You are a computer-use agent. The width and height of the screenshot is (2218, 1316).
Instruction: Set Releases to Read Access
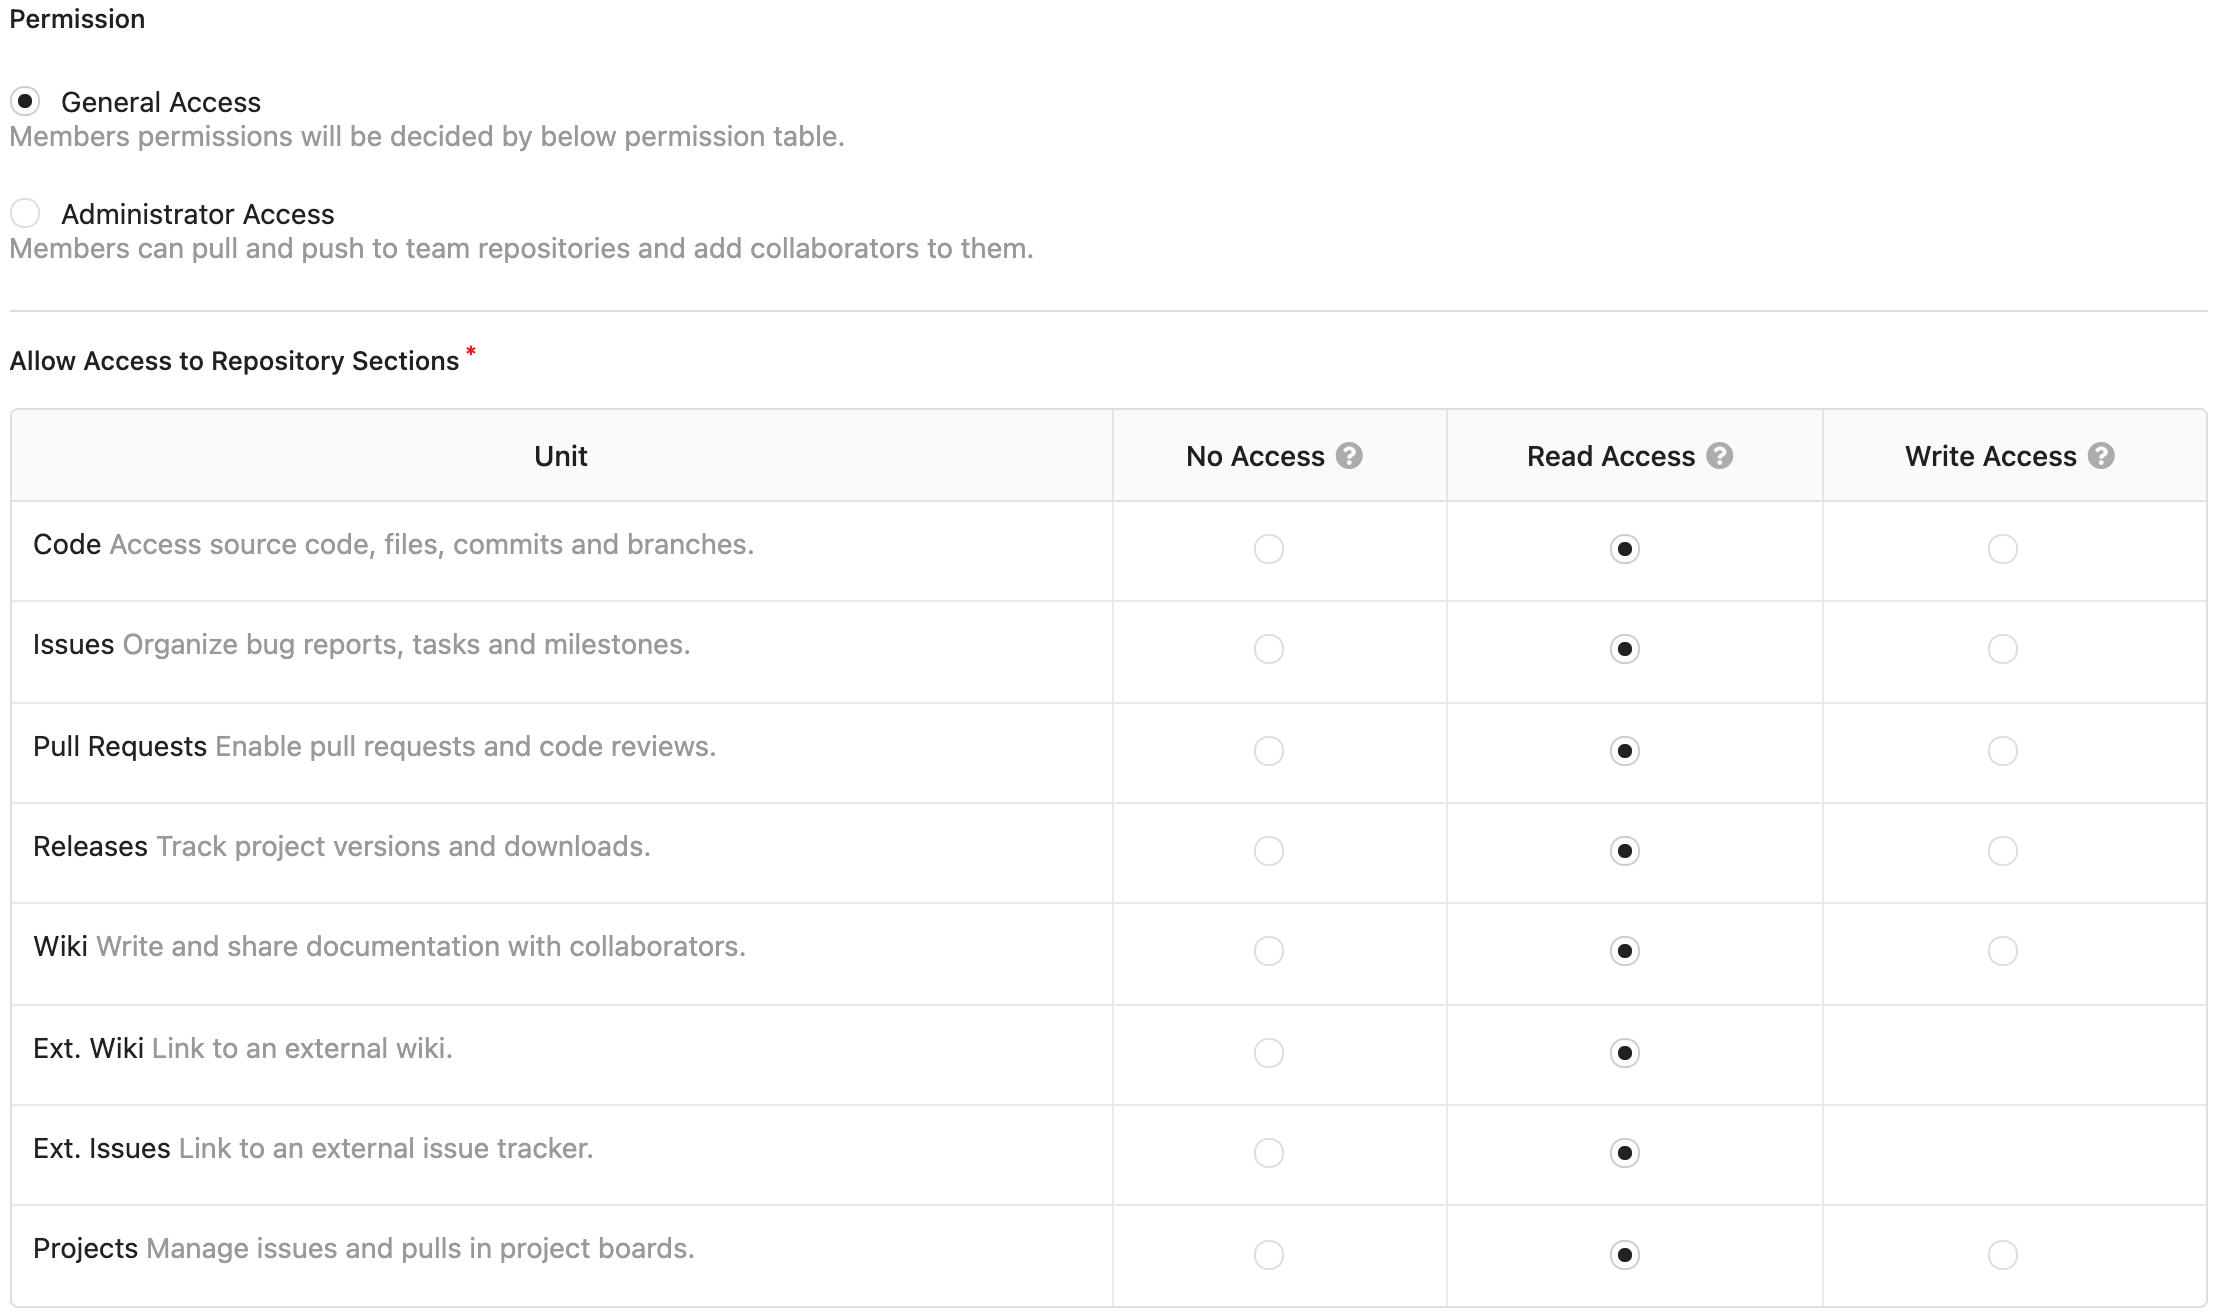coord(1625,851)
